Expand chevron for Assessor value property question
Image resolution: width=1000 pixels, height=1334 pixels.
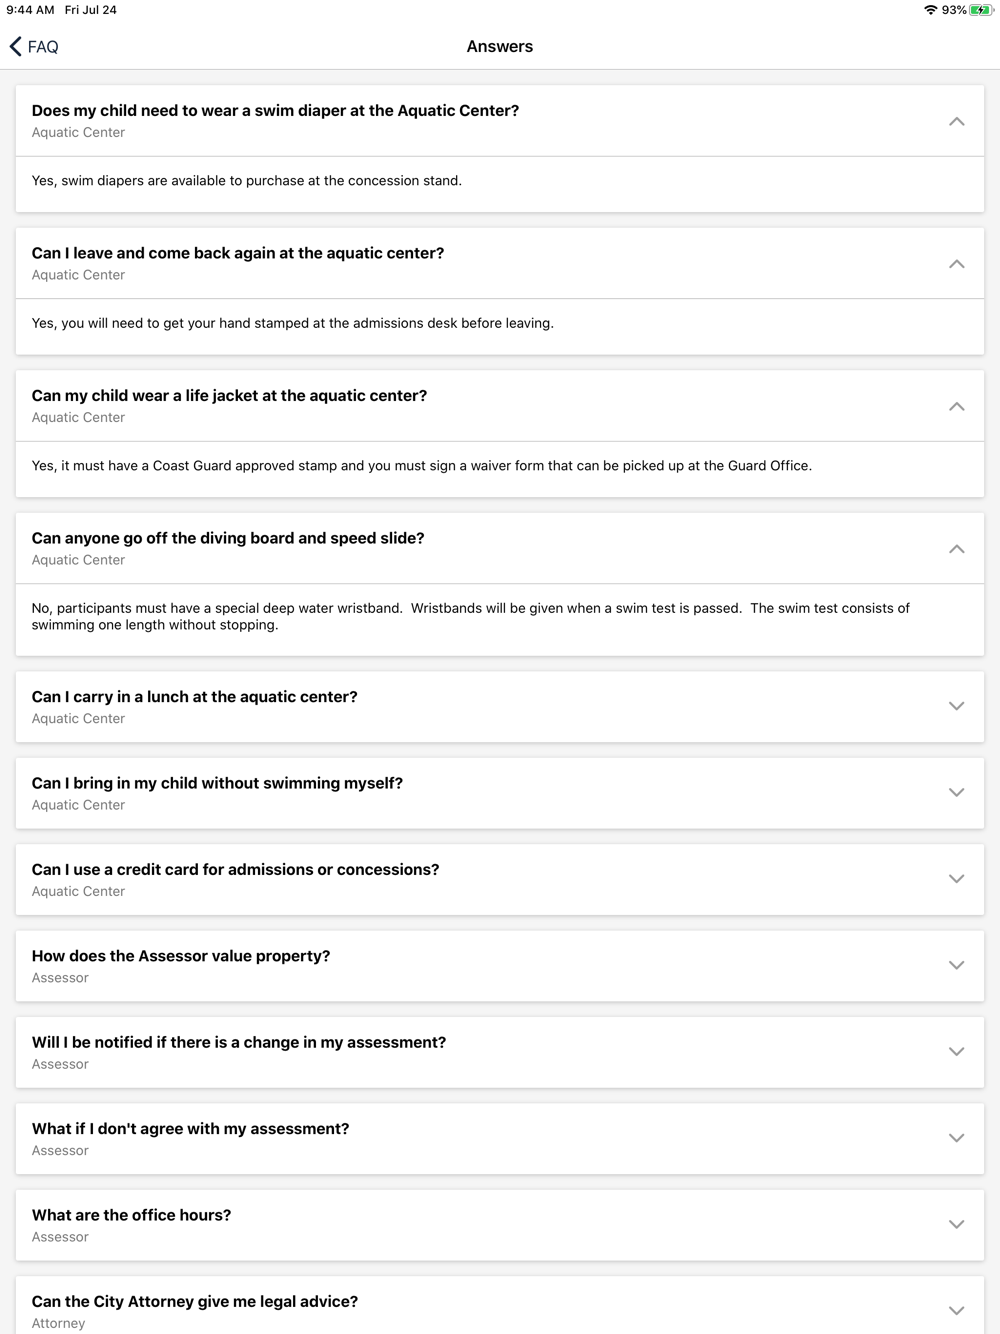coord(956,965)
